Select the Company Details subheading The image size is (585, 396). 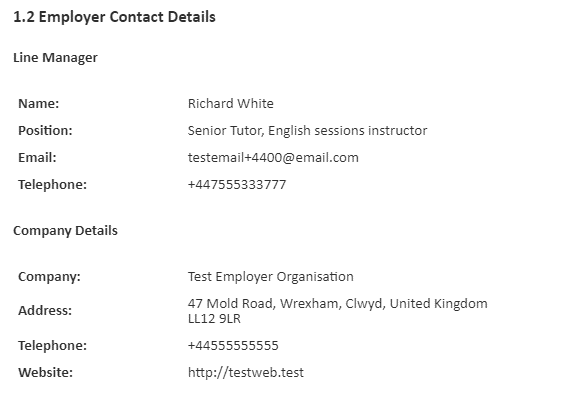[65, 231]
